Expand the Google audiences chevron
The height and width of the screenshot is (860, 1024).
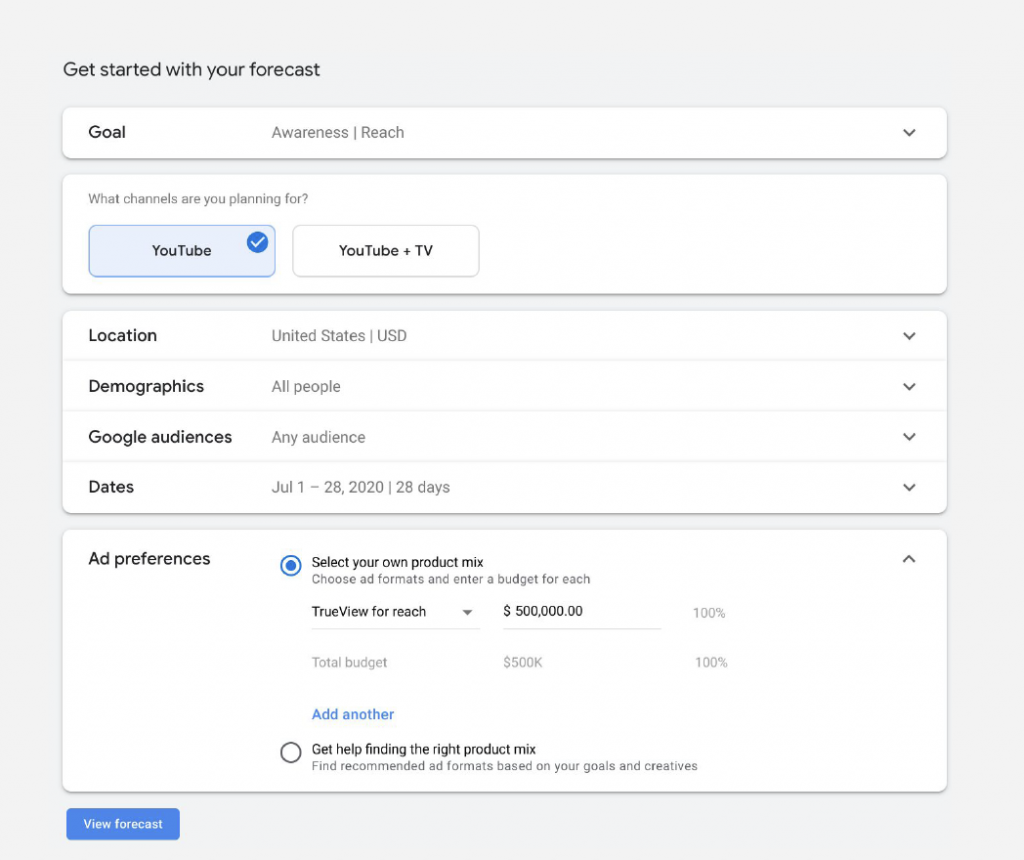tap(908, 437)
